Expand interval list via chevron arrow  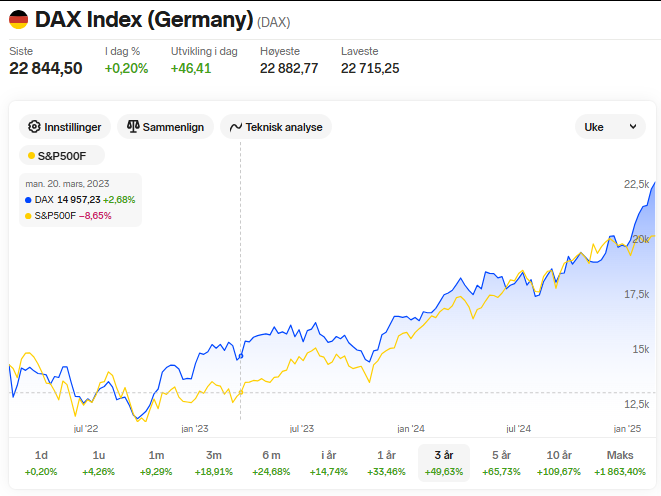tap(632, 127)
